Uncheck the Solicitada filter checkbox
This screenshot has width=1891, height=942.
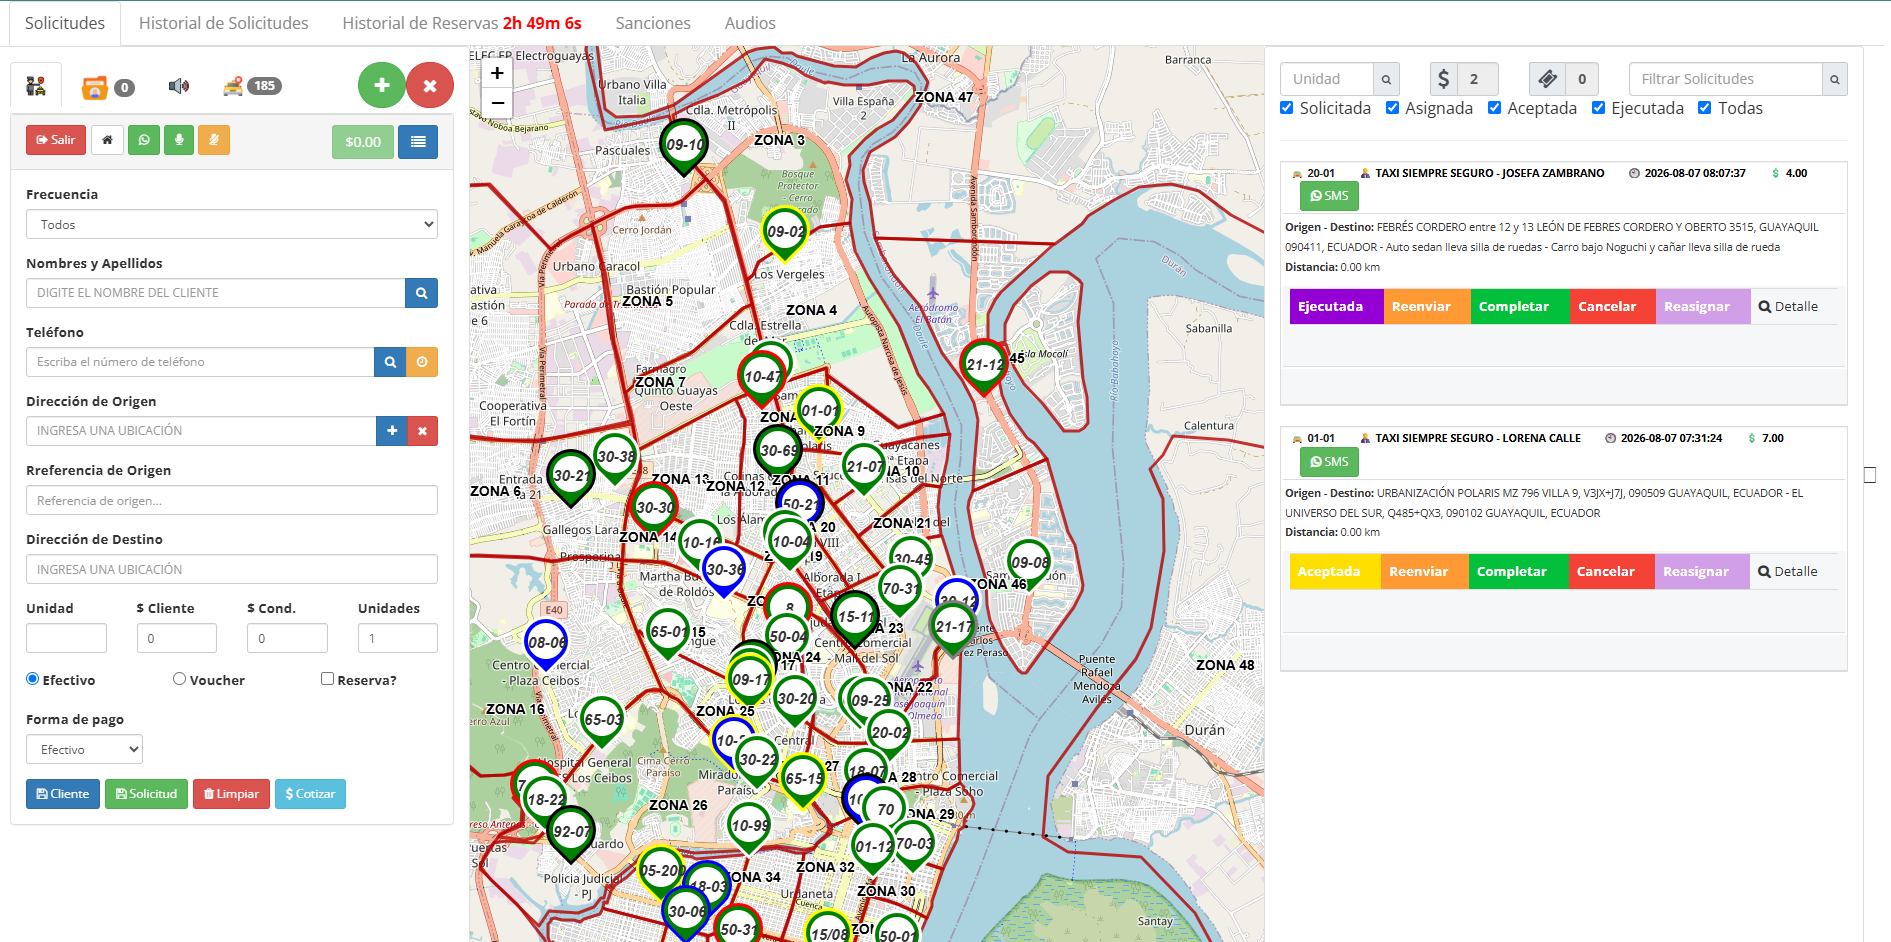click(x=1287, y=108)
